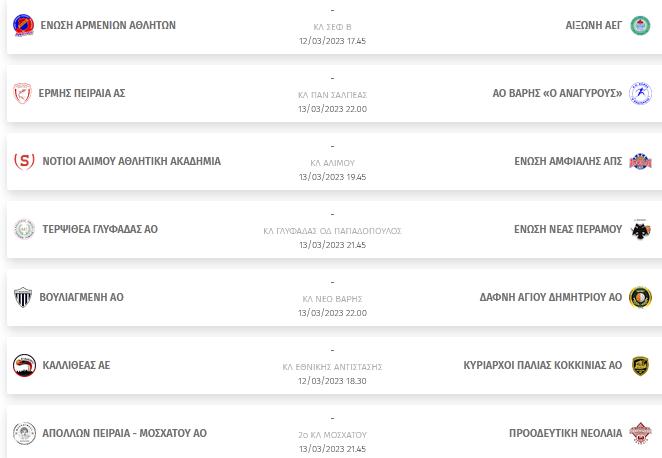Click the ΝΟΤΙΟΙ ΑΛΙΜΟΥ ΑΘΛΗΤΙΚΗ ΑΚΑΔΗΜΙΑ name
This screenshot has height=458, width=662.
click(x=131, y=161)
